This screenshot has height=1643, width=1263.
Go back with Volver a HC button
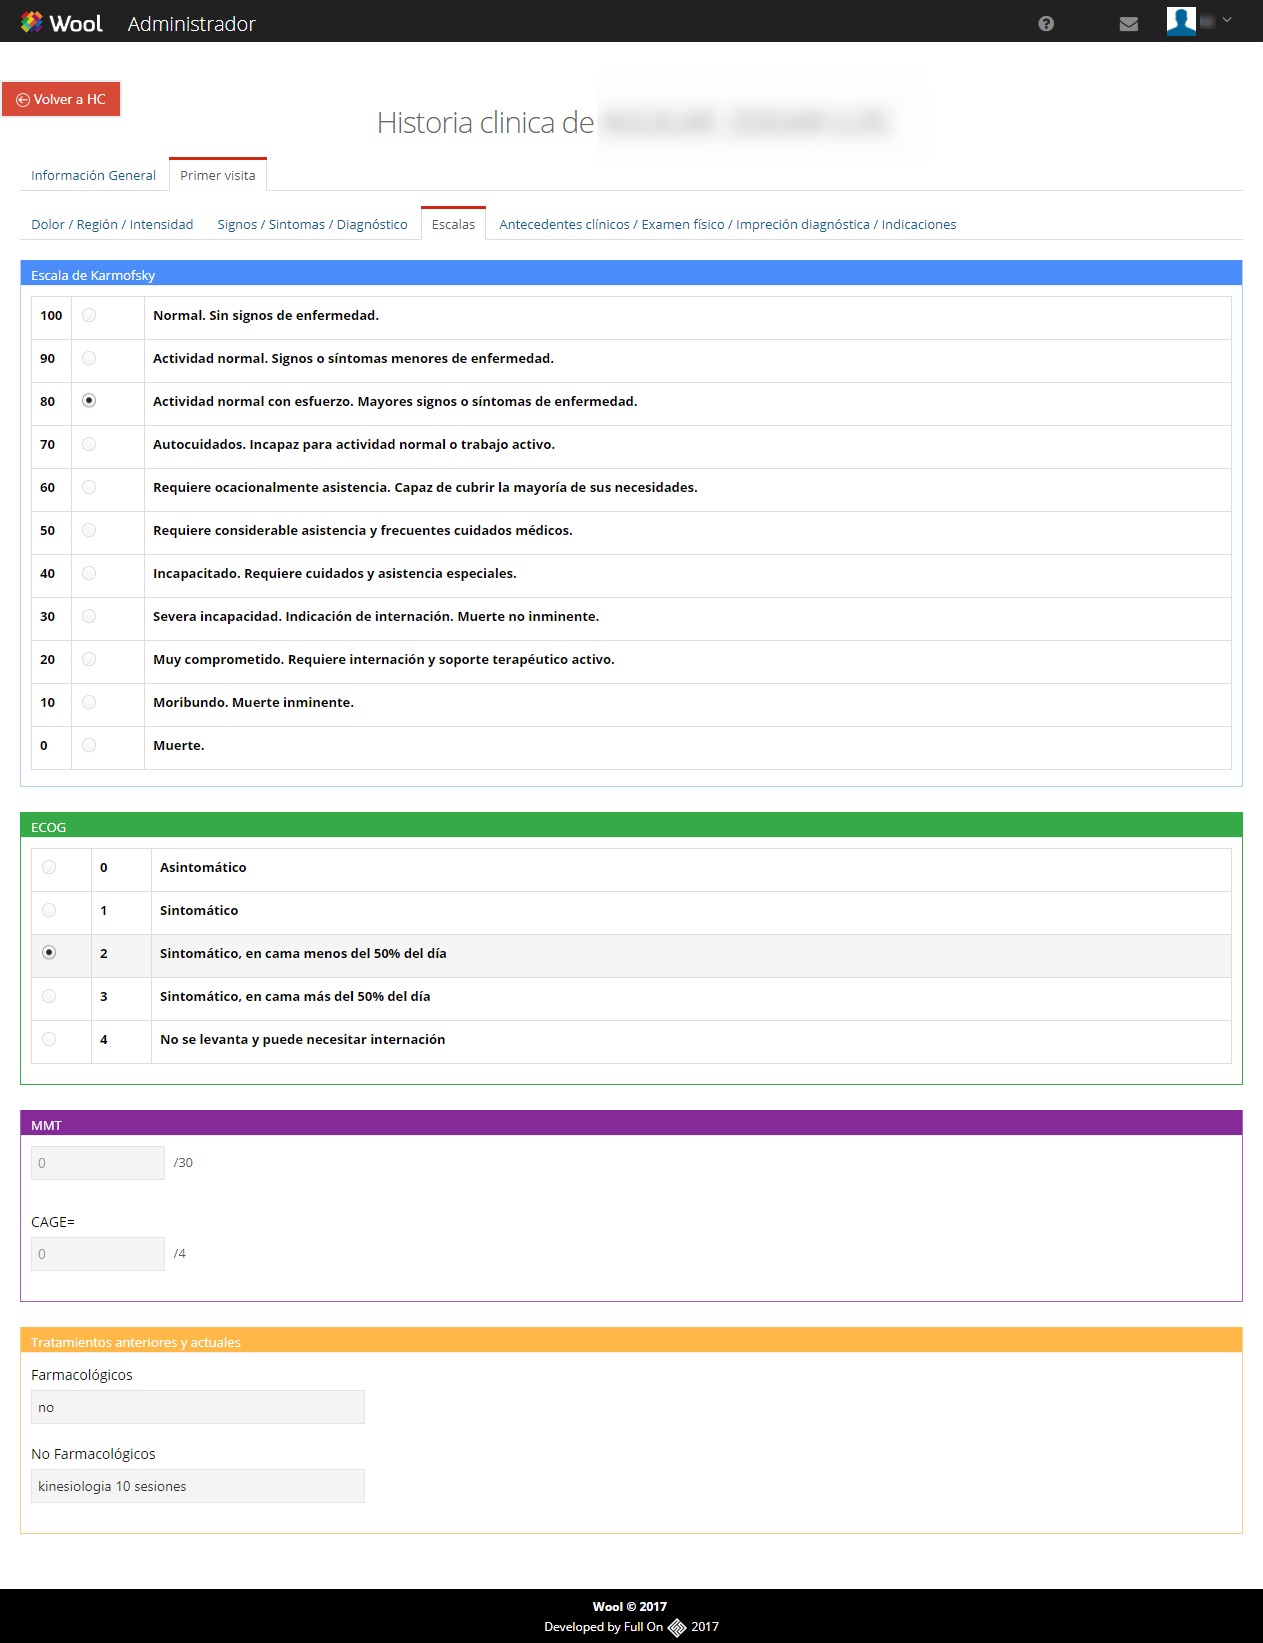coord(61,99)
